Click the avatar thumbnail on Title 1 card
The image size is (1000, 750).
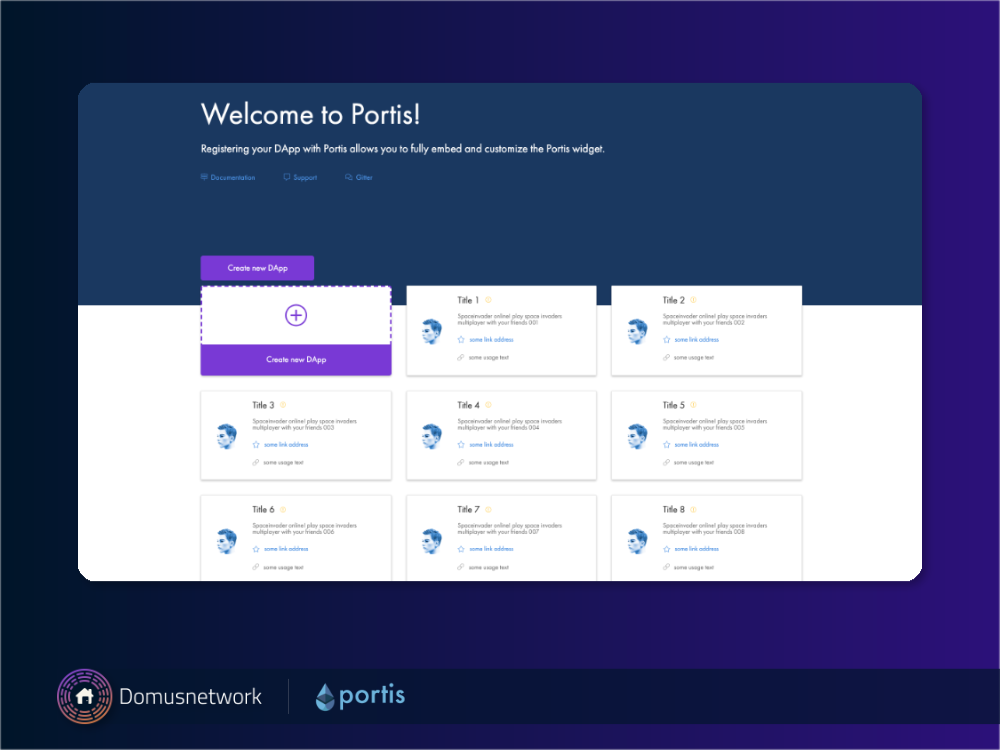pos(432,332)
